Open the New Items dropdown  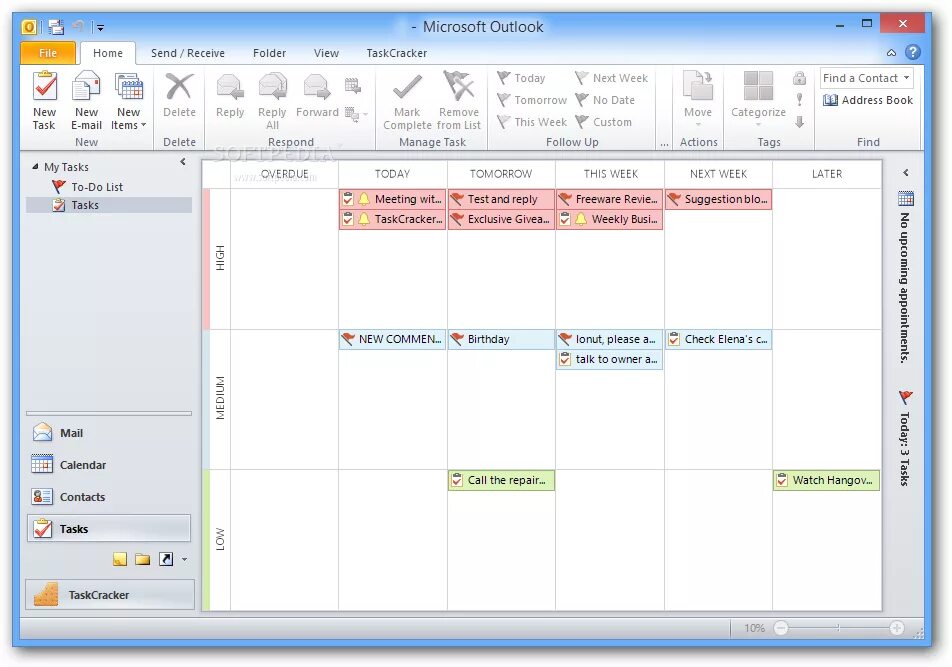[x=129, y=100]
